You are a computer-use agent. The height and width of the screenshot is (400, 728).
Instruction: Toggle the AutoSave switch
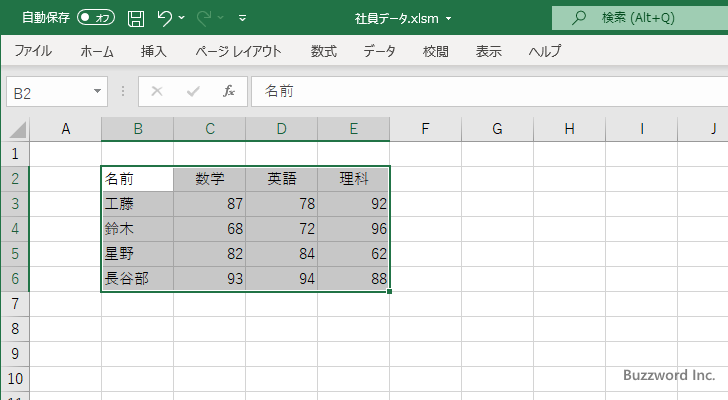click(96, 18)
